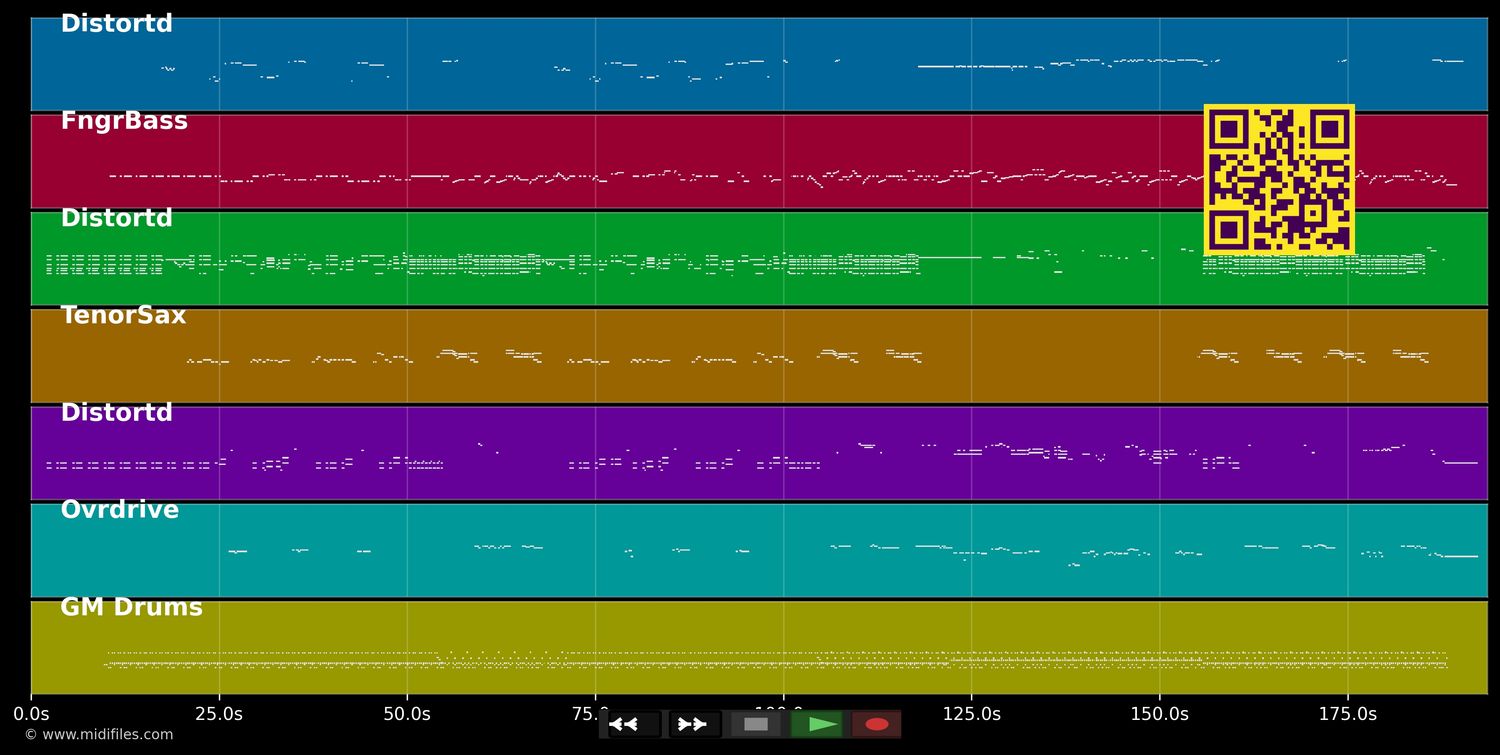Jump to the 25.0s timeline marker
The height and width of the screenshot is (755, 1500).
coord(219,715)
